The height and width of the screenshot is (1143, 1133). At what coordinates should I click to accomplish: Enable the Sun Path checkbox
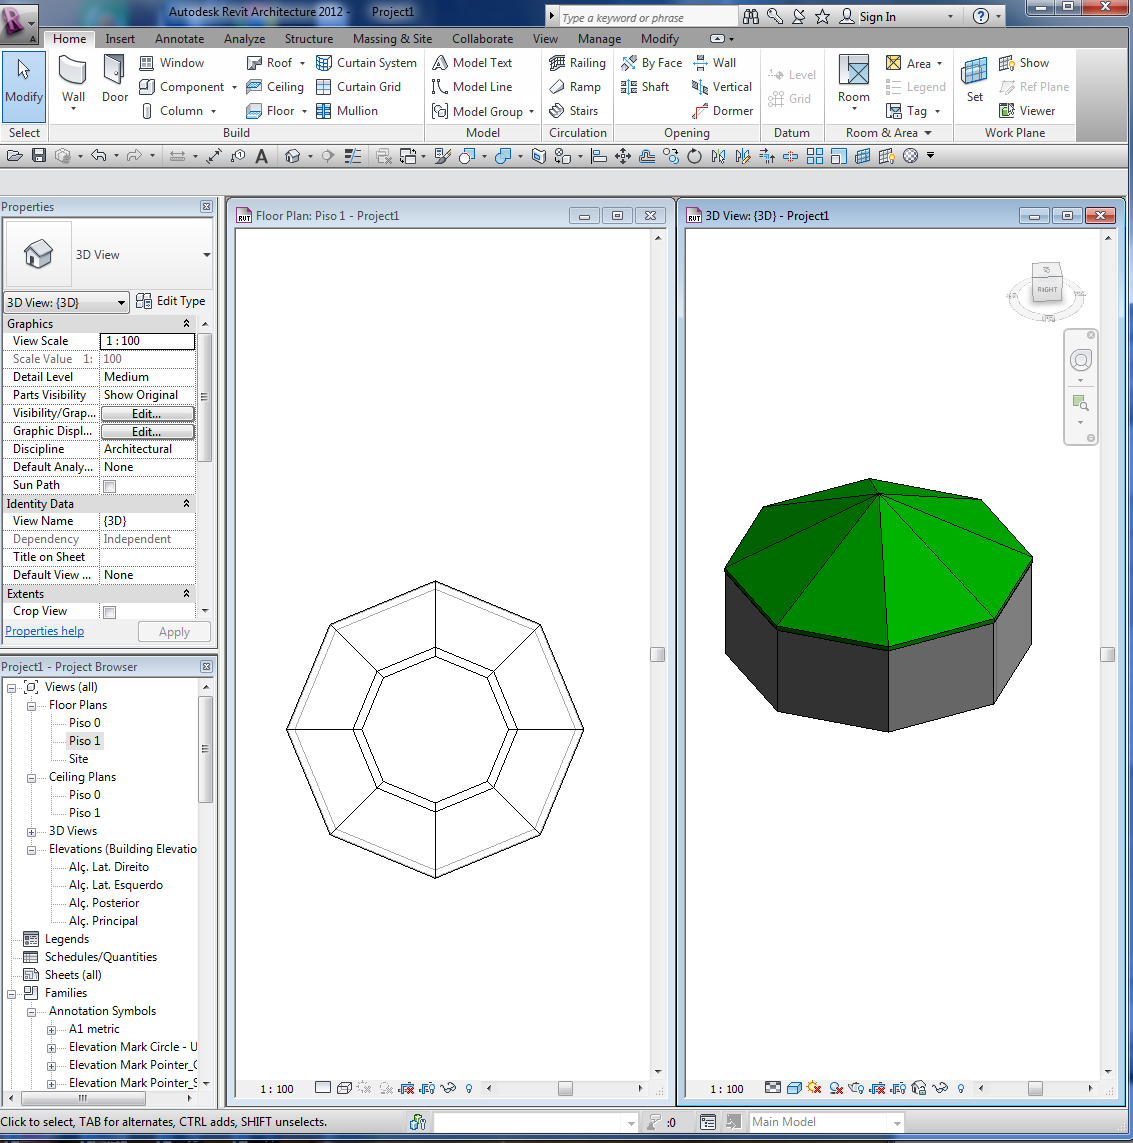pos(110,486)
